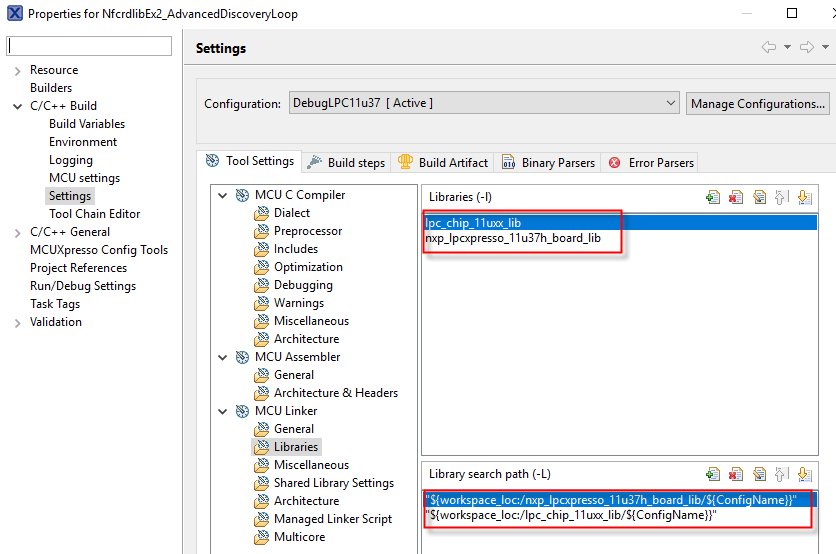The image size is (836, 554).
Task: Move path up in Library search path toolbar
Action: 782,474
